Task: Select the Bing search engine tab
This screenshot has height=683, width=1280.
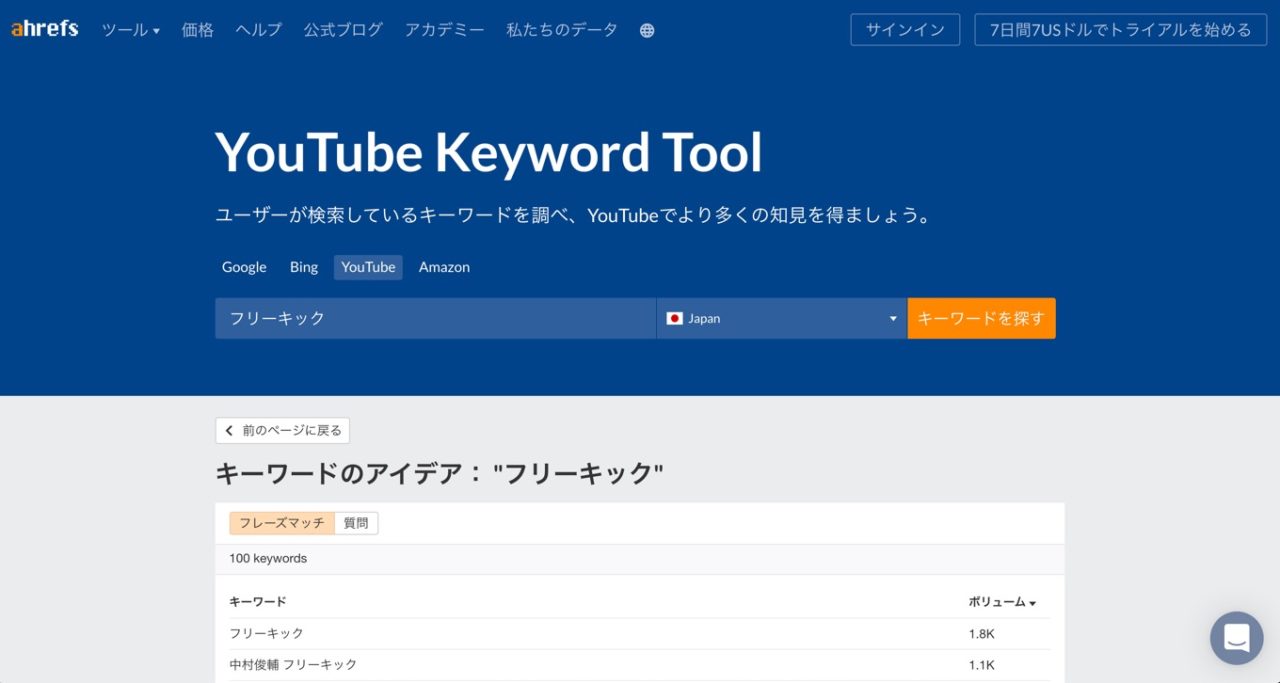Action: click(303, 267)
